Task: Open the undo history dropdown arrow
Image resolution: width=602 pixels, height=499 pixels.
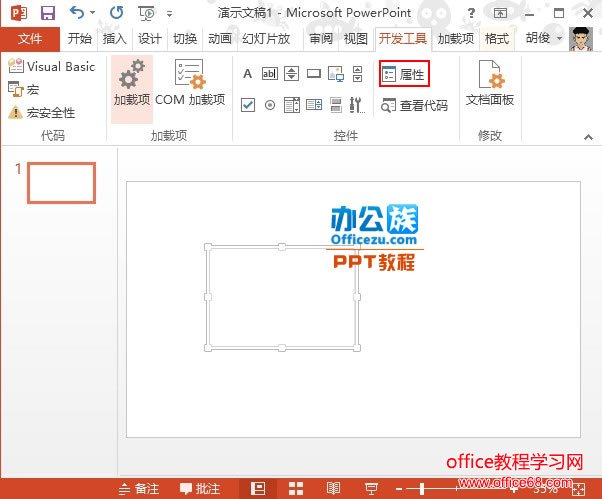Action: 93,13
